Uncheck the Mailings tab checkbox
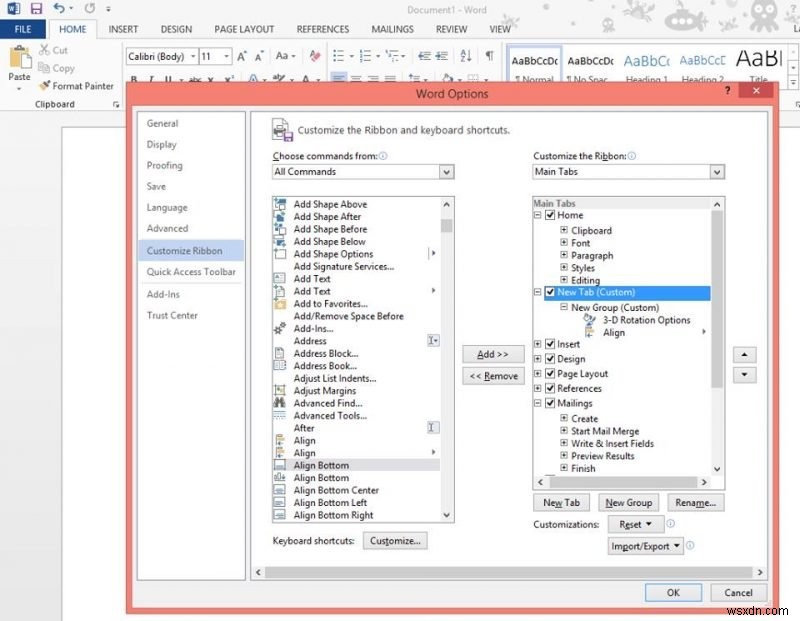Image resolution: width=800 pixels, height=621 pixels. click(x=548, y=403)
